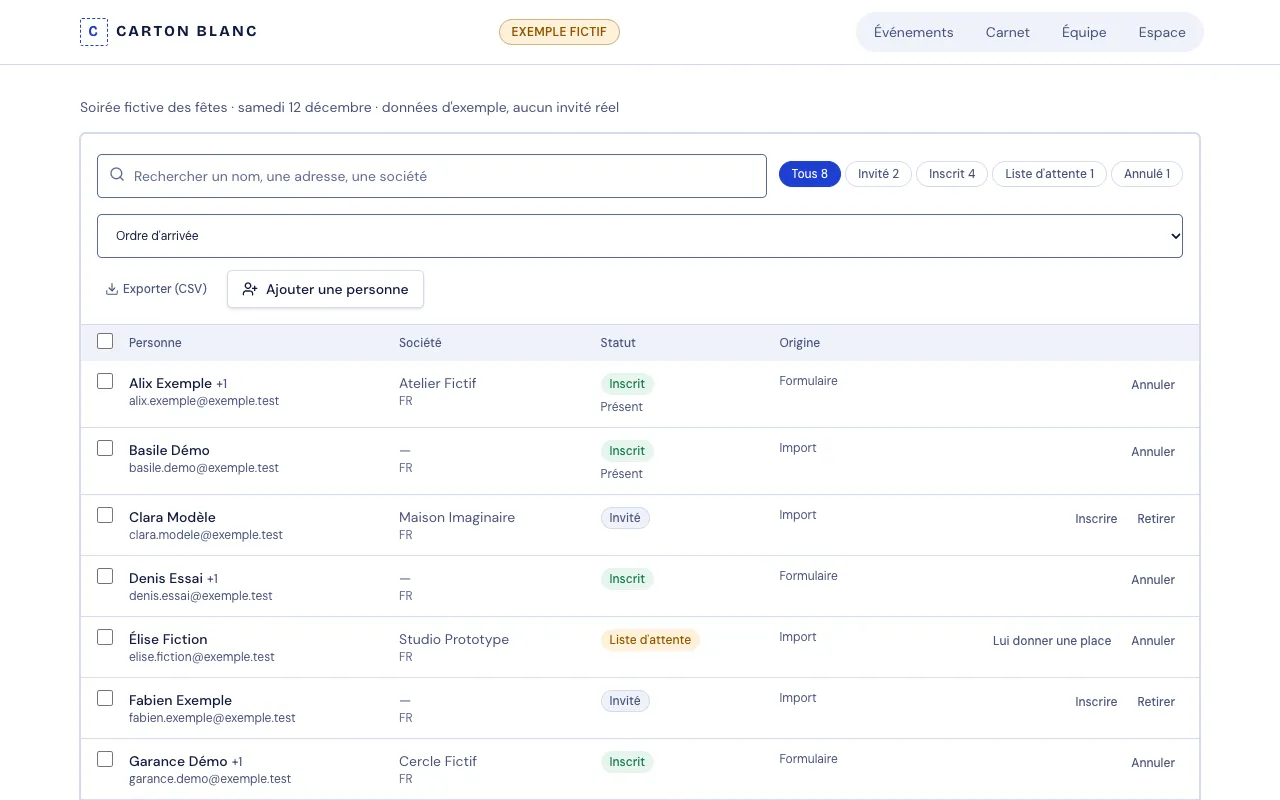Click Annuler for Basile Démo
Image resolution: width=1280 pixels, height=800 pixels.
click(1153, 452)
